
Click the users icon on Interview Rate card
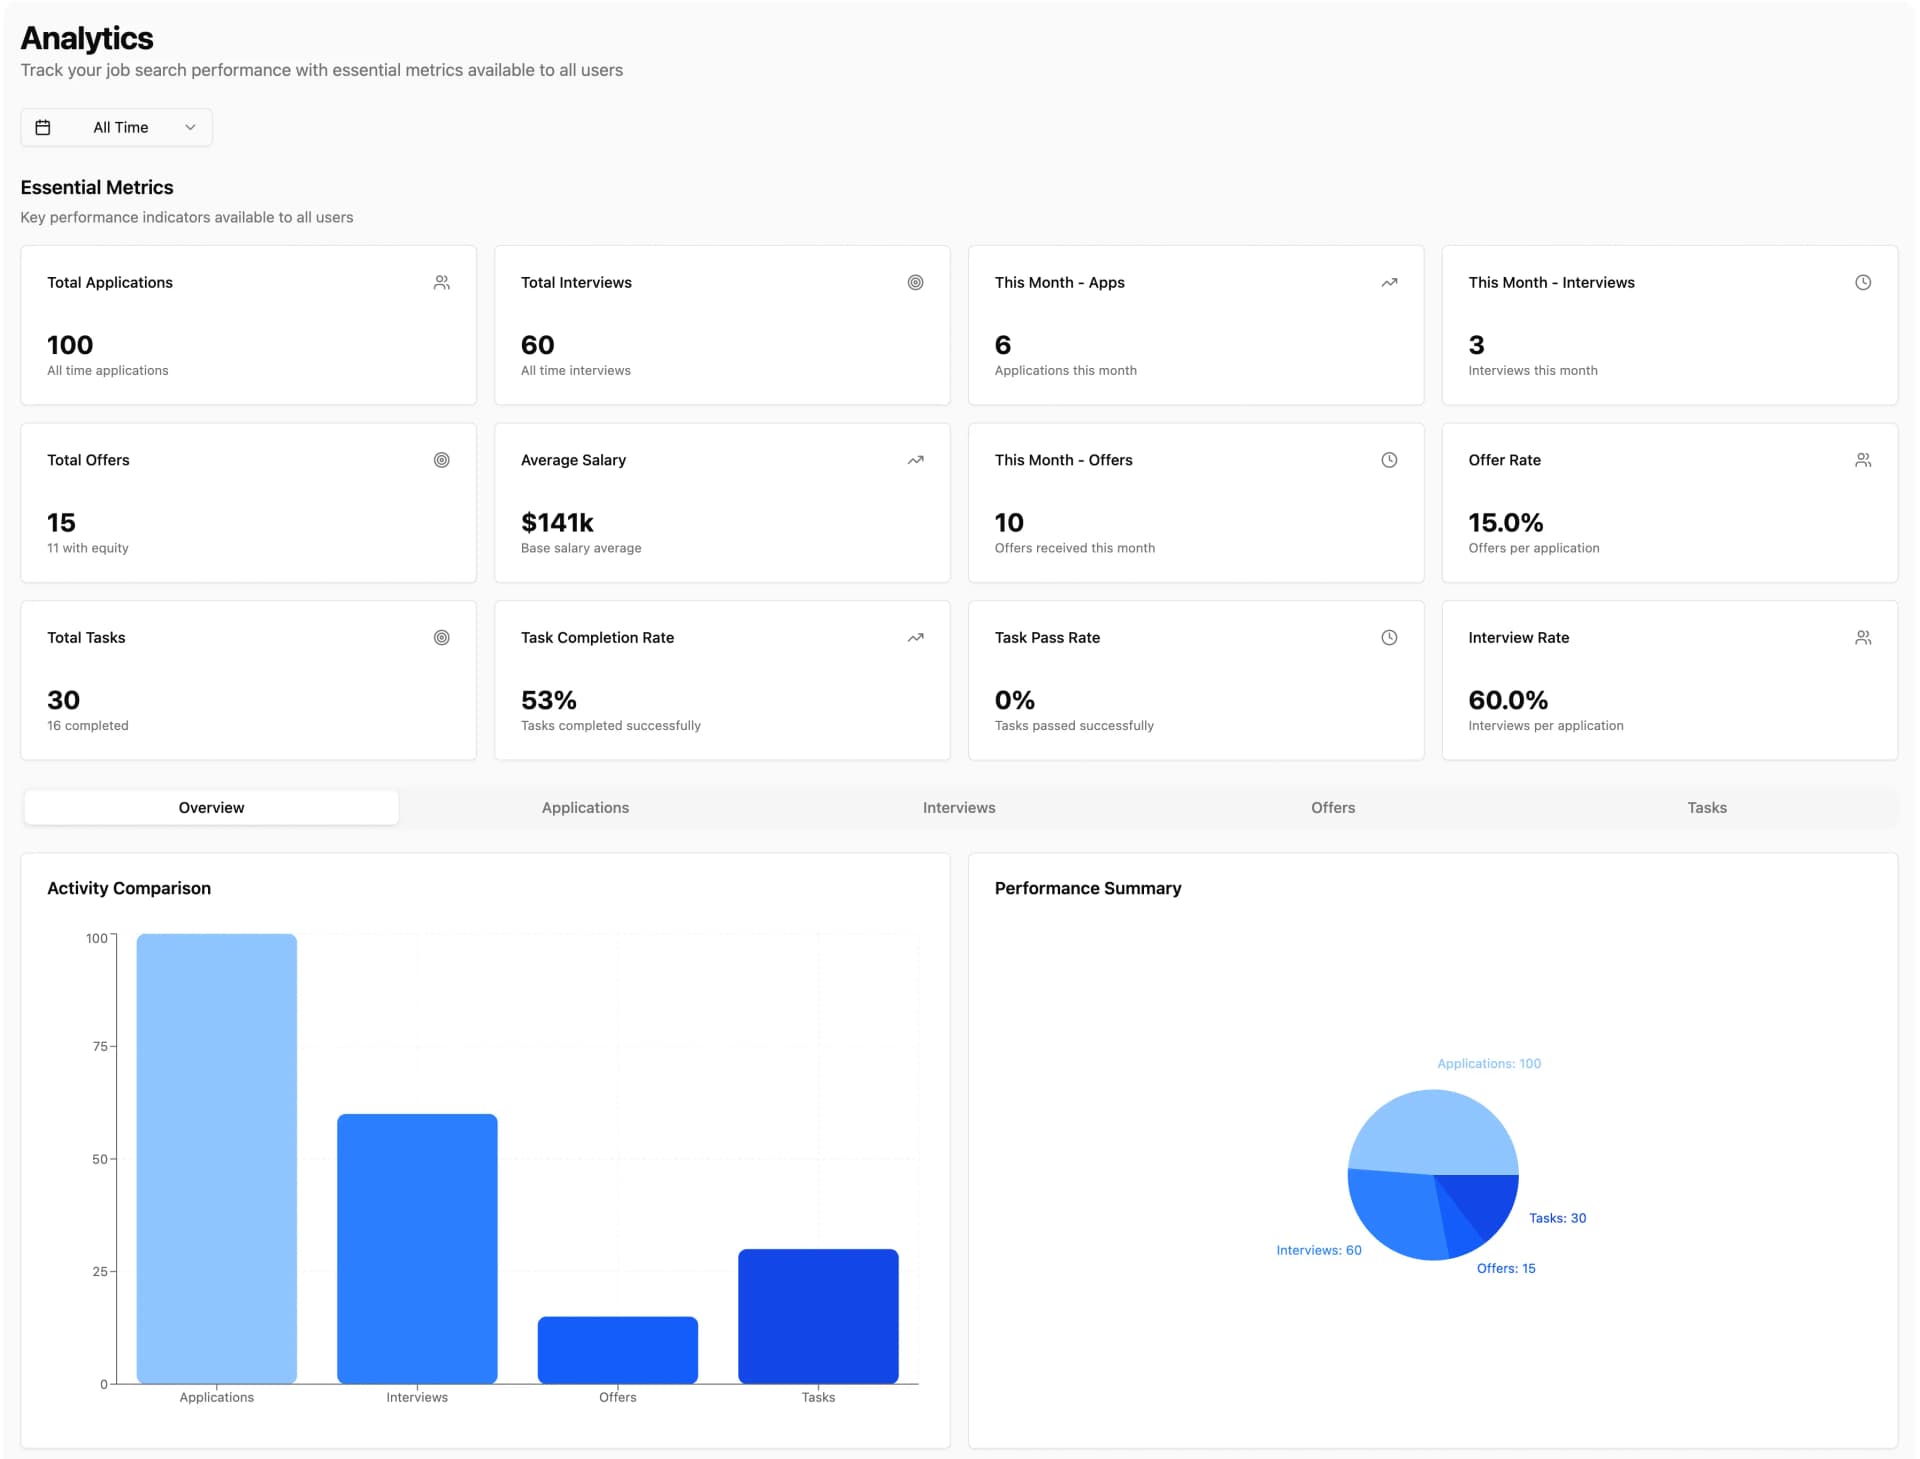(1863, 637)
